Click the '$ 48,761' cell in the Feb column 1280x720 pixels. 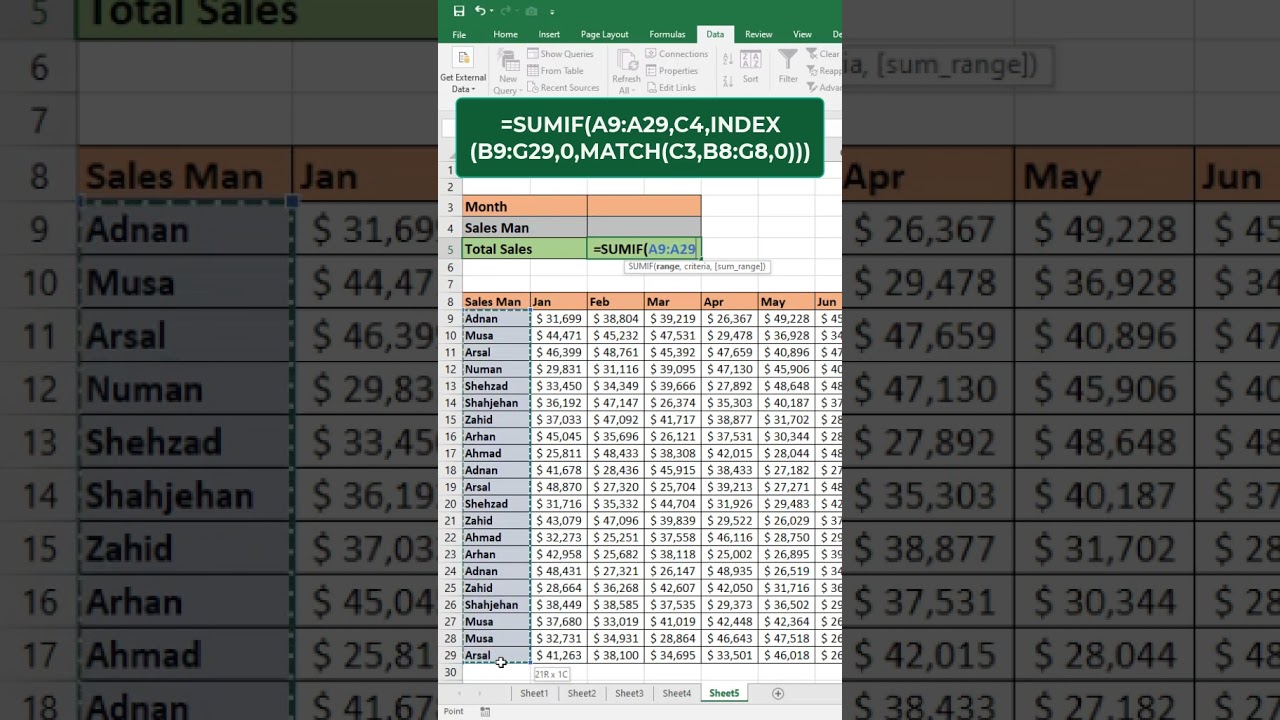coord(616,352)
